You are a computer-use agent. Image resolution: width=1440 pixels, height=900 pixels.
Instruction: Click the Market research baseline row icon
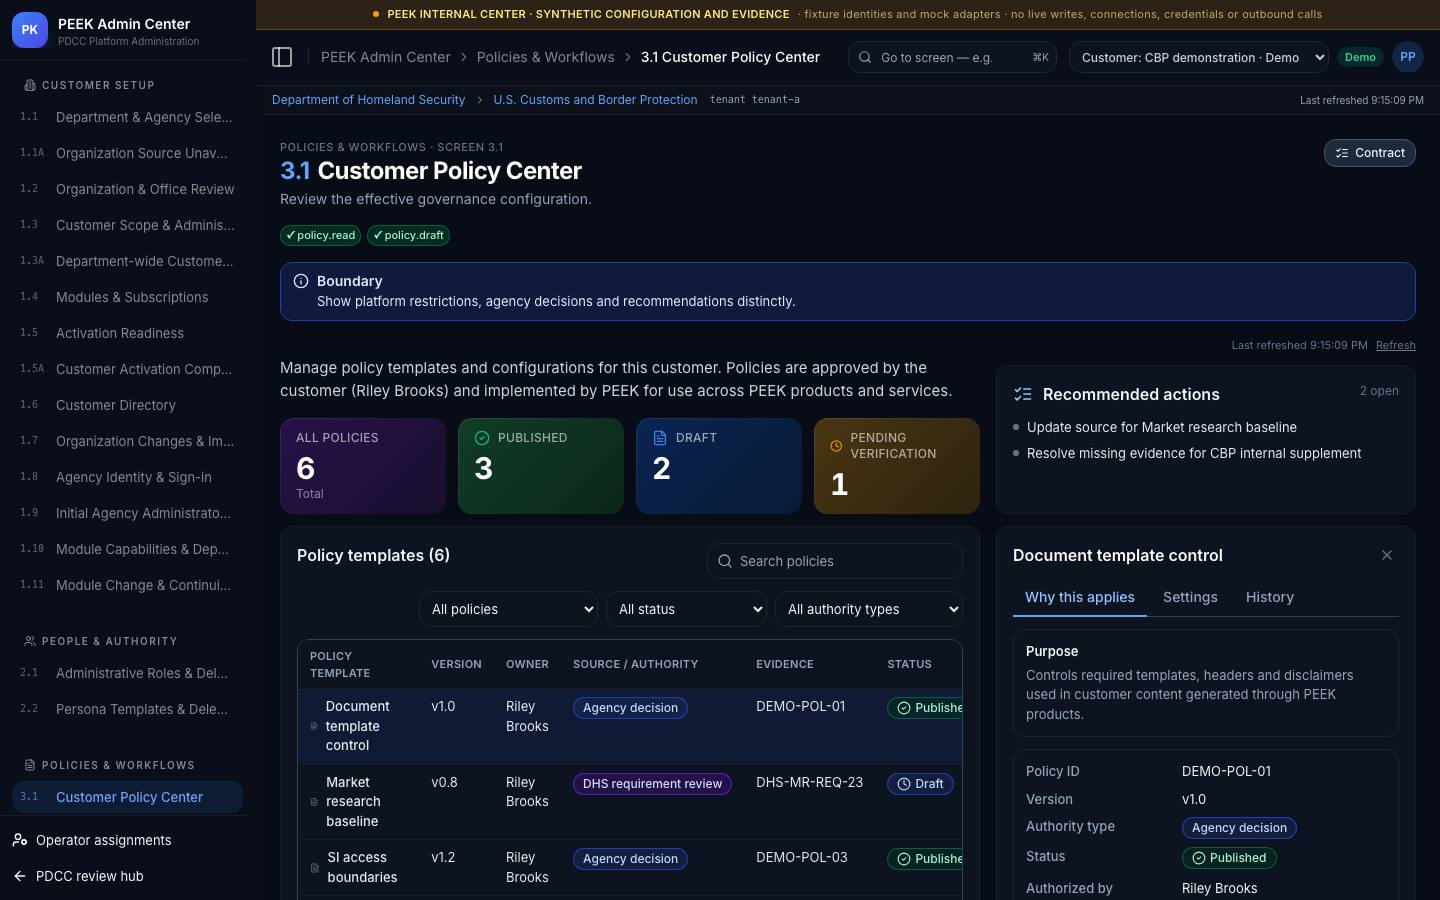[314, 802]
